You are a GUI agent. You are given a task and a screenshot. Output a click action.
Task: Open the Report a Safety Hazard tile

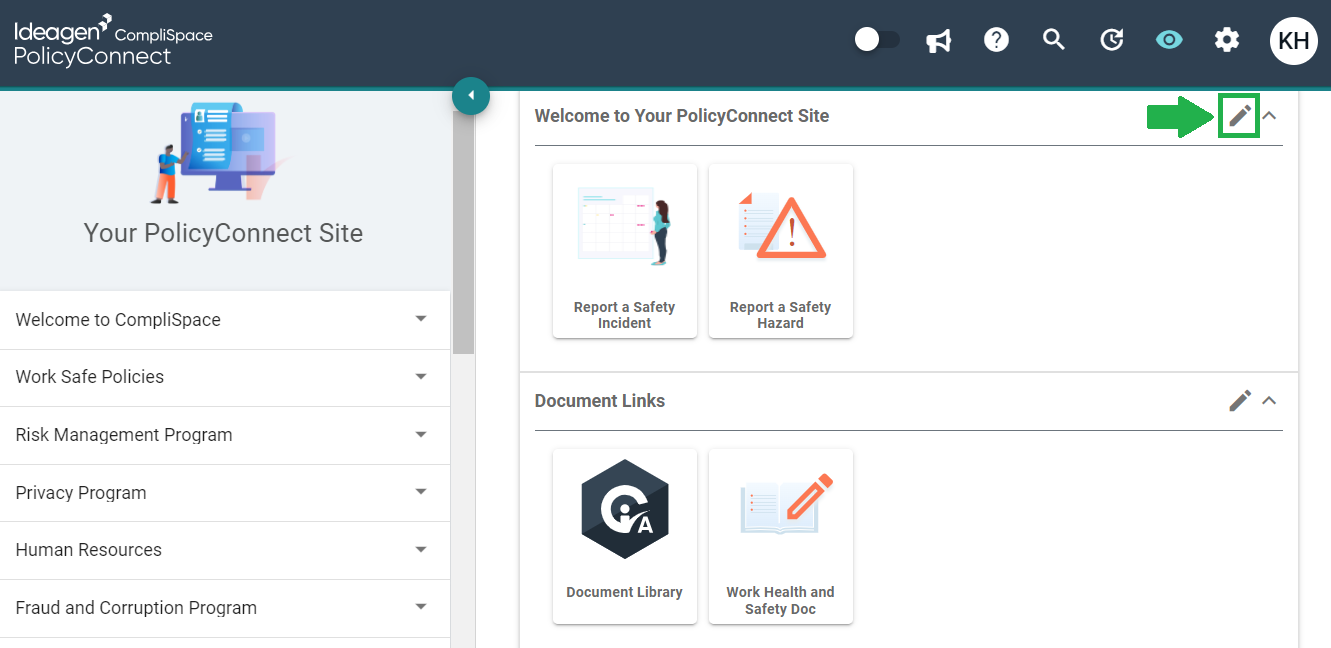[781, 251]
